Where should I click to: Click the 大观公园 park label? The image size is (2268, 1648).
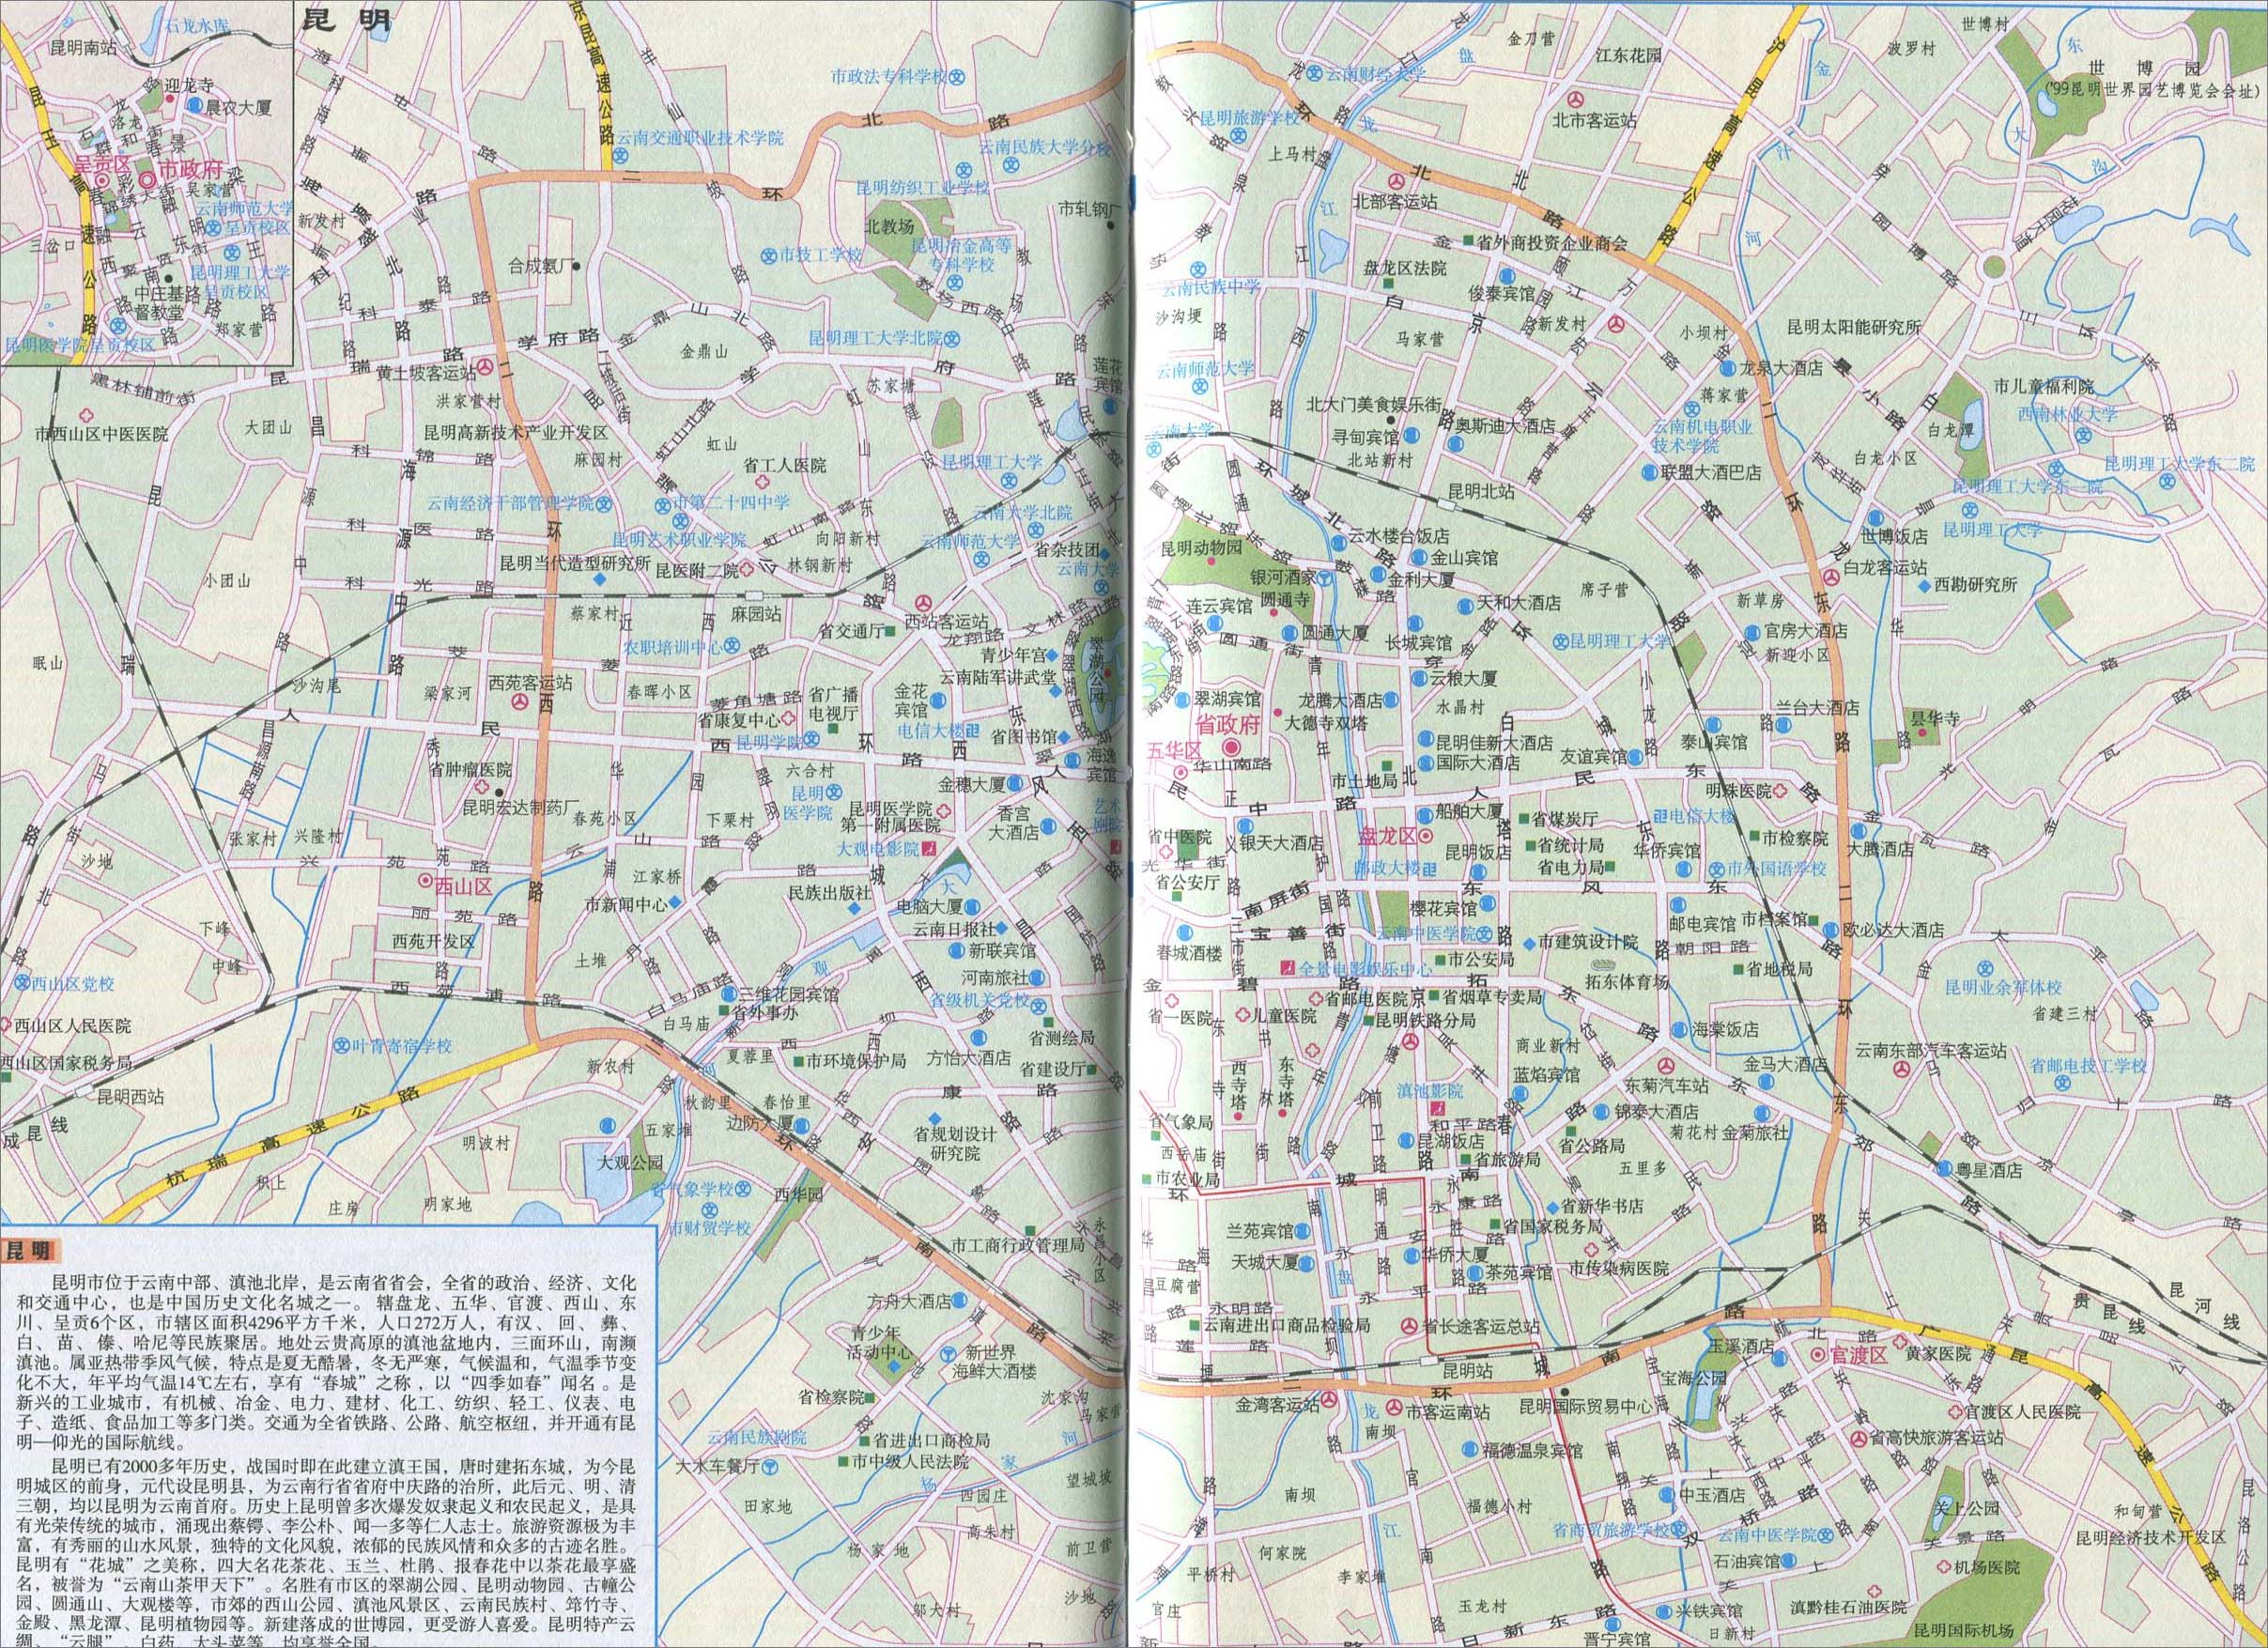630,1163
